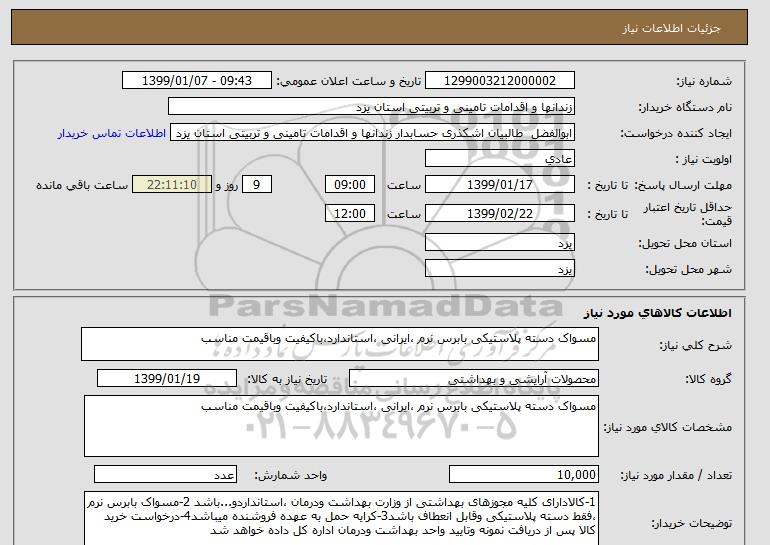This screenshot has height=545, width=770.
Task: Click the نام دستگاه خریدار field
Action: (x=371, y=107)
